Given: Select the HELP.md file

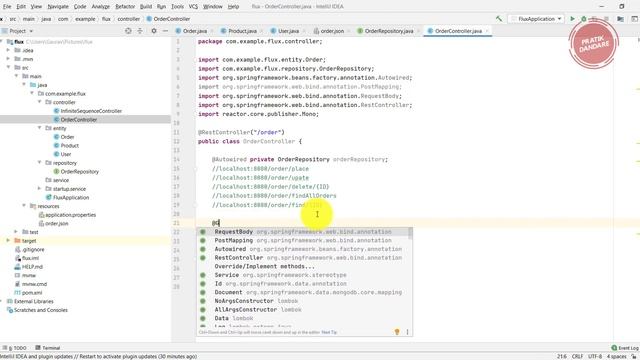Looking at the screenshot, I should coord(32,267).
